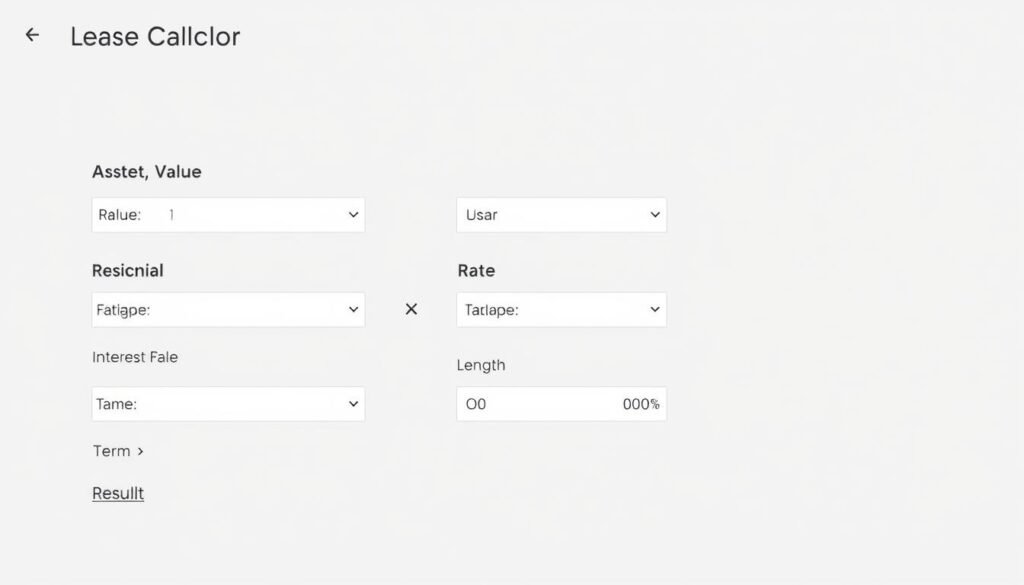The width and height of the screenshot is (1024, 585).
Task: Open the Fatlape dropdown under Residual
Action: click(227, 309)
